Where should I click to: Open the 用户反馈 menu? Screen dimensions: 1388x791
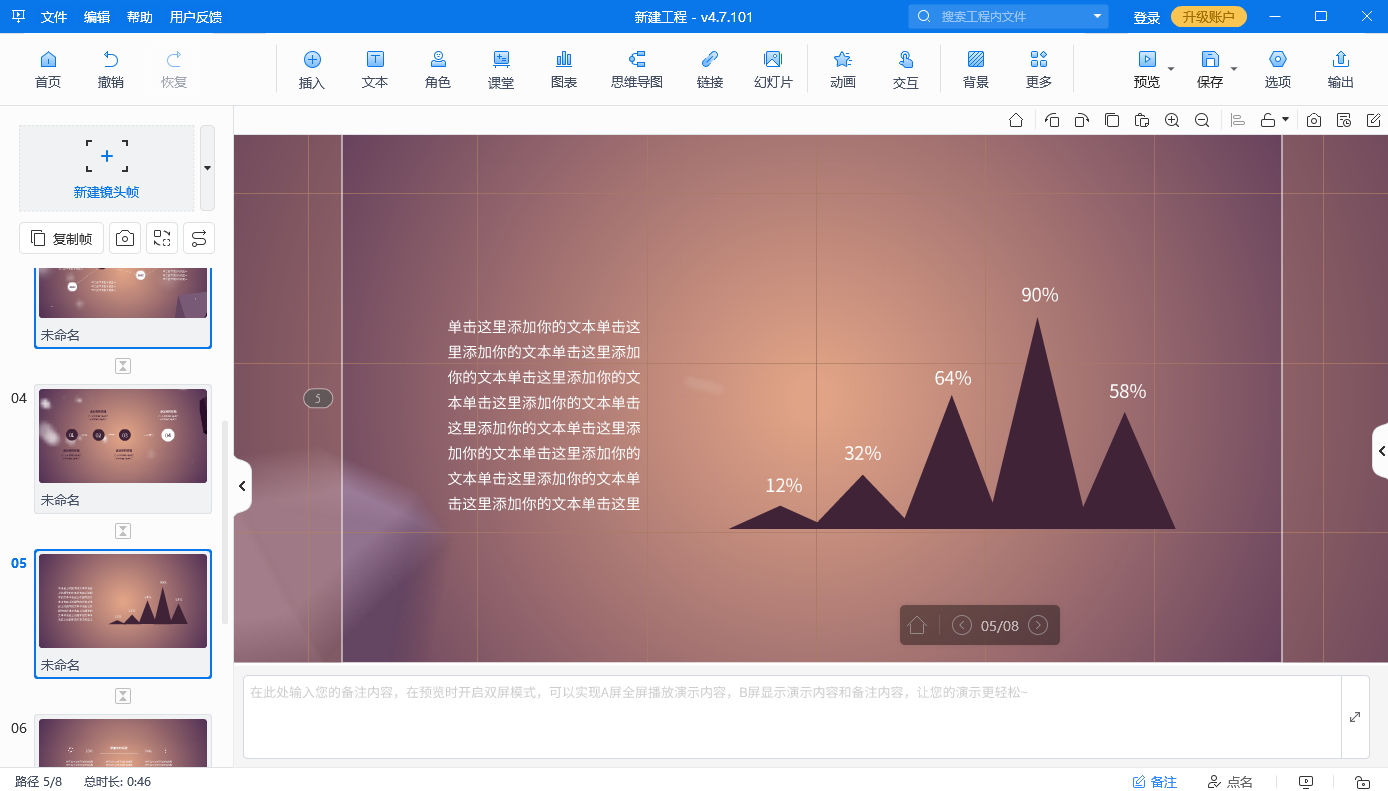[x=196, y=17]
